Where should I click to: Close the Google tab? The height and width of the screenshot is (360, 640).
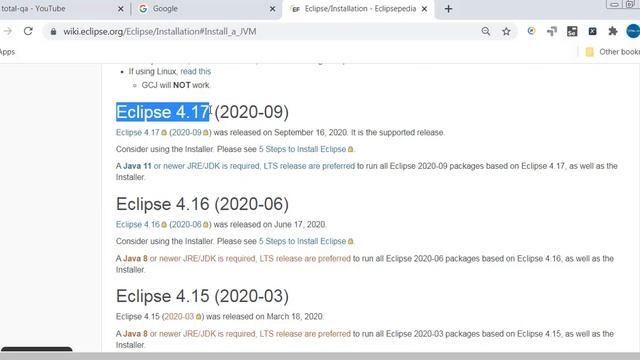coord(273,9)
